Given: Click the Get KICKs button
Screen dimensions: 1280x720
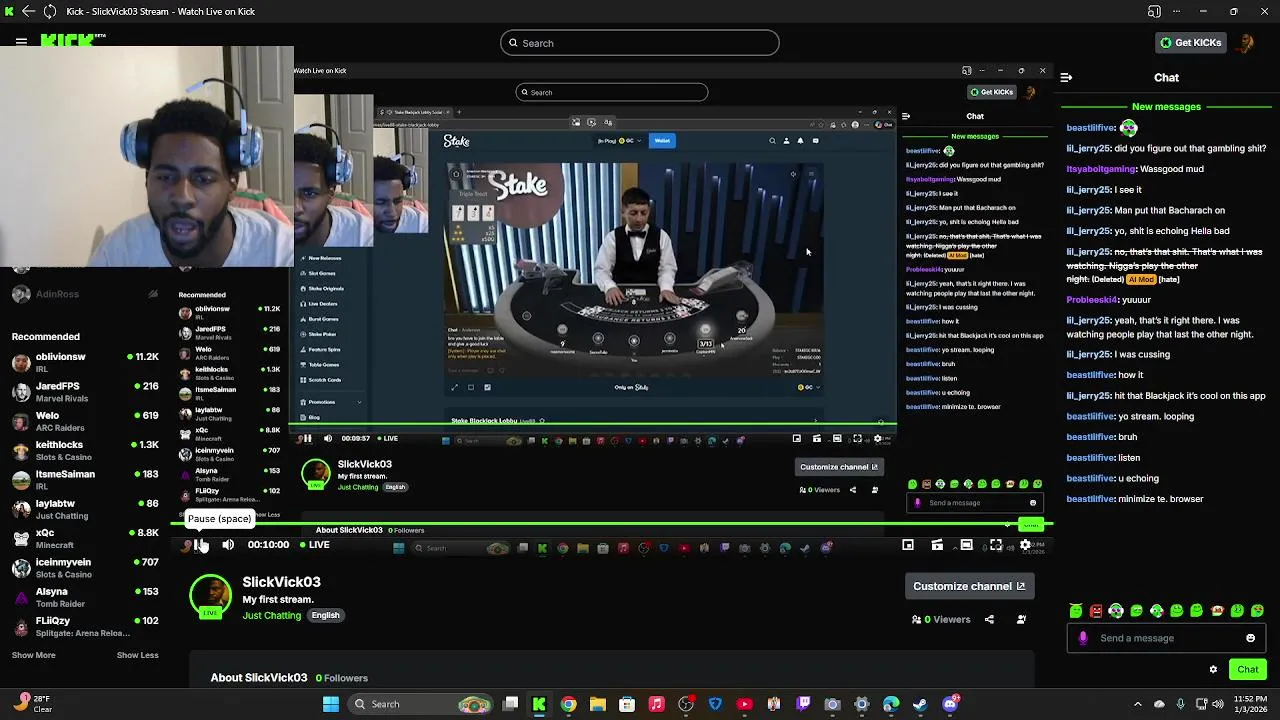Looking at the screenshot, I should [1190, 43].
